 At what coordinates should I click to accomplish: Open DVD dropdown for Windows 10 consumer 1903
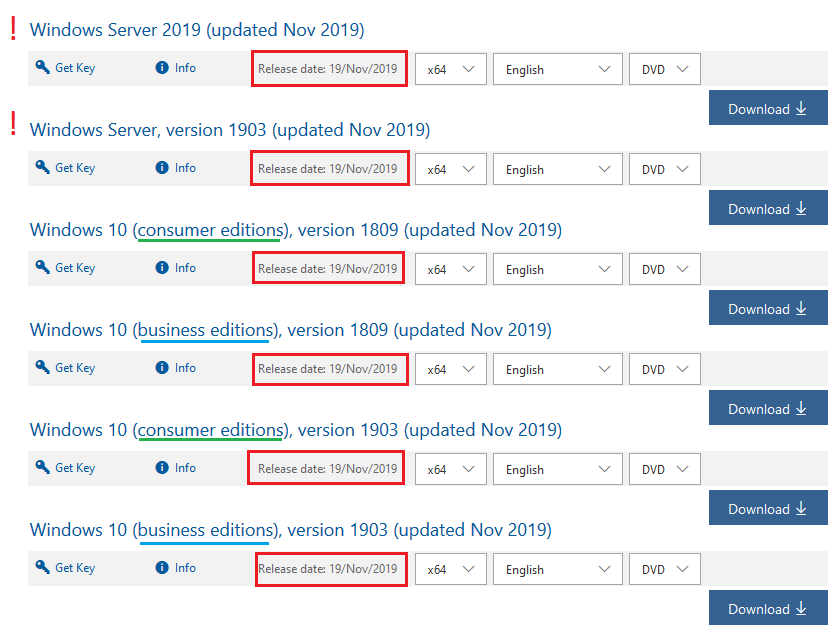(665, 469)
